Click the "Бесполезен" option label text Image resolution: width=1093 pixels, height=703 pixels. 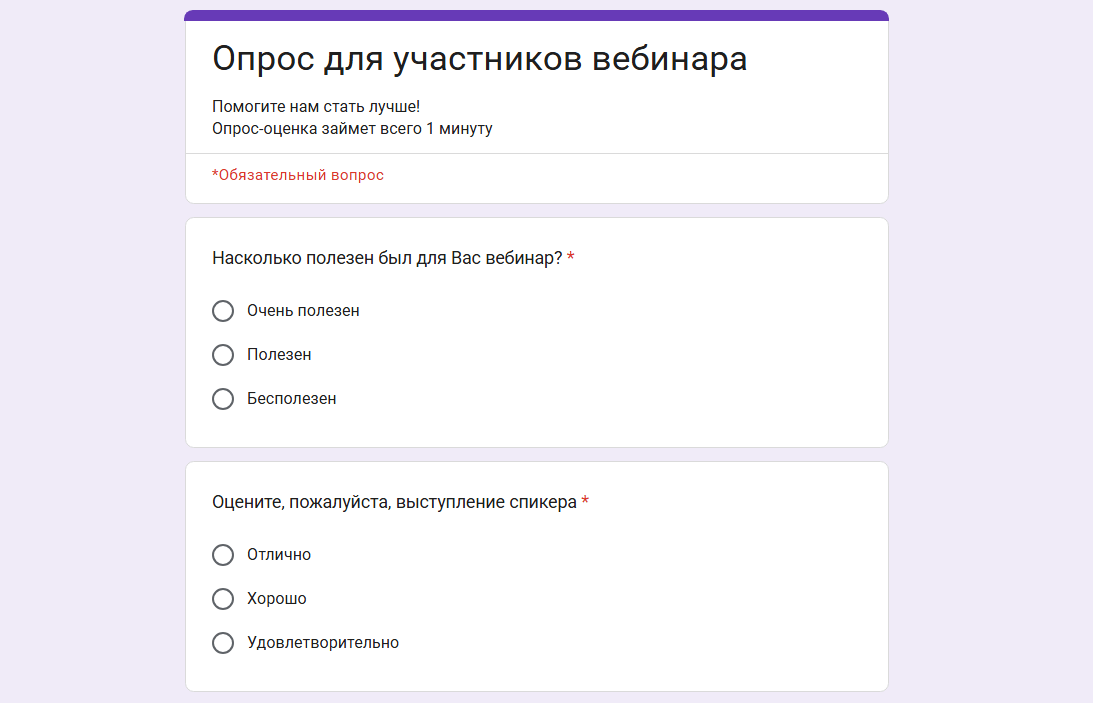pos(291,399)
